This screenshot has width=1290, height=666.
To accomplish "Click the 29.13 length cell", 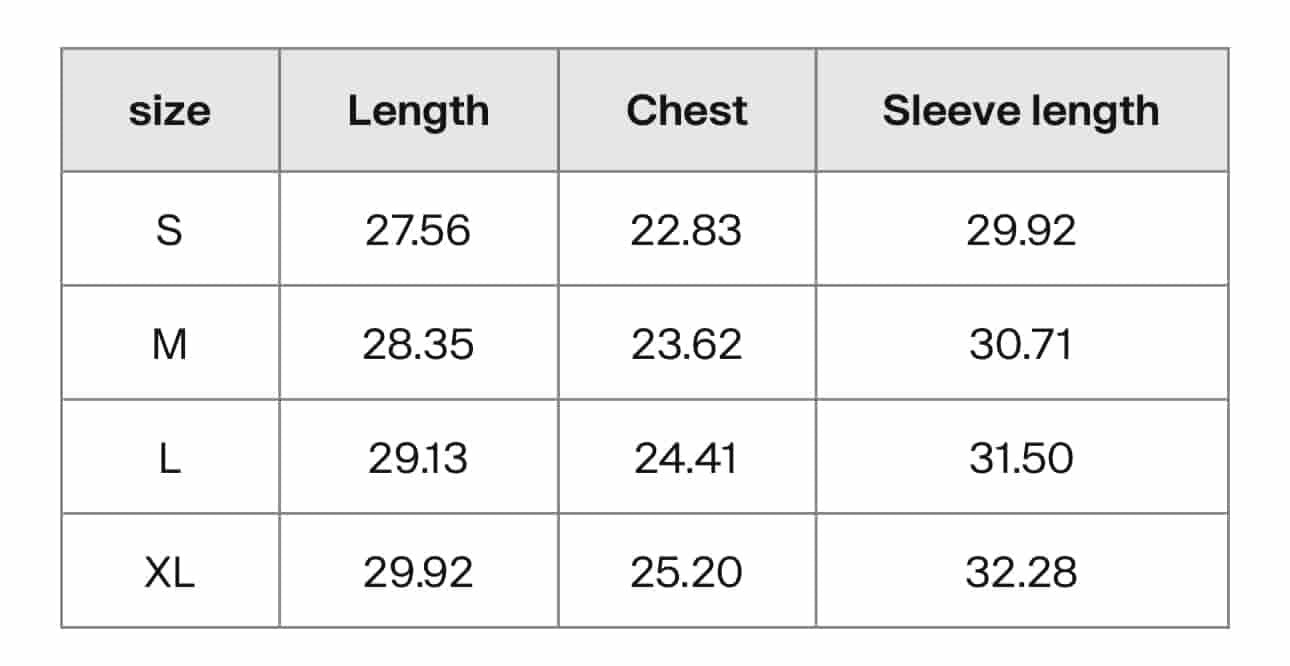I will tap(418, 458).
